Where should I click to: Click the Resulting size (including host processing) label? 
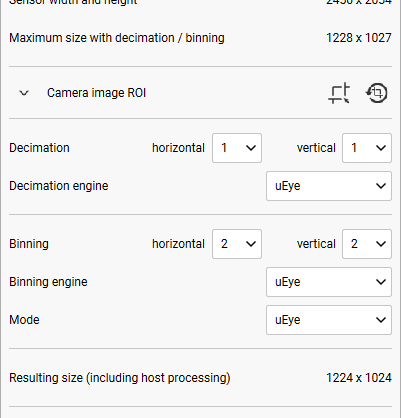(120, 378)
